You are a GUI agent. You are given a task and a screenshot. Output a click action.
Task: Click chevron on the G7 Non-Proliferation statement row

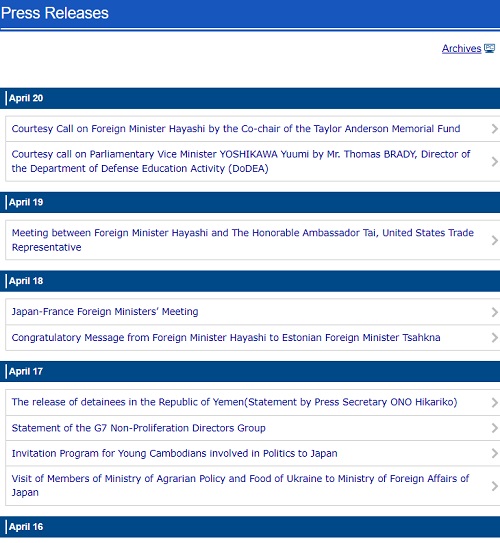(x=494, y=428)
